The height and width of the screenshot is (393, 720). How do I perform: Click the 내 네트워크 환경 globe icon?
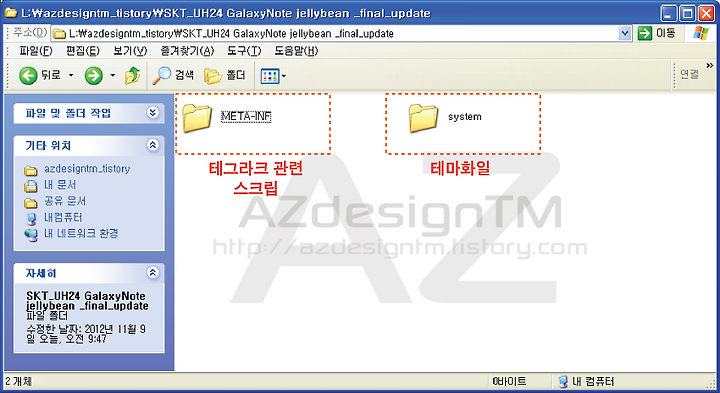point(31,235)
